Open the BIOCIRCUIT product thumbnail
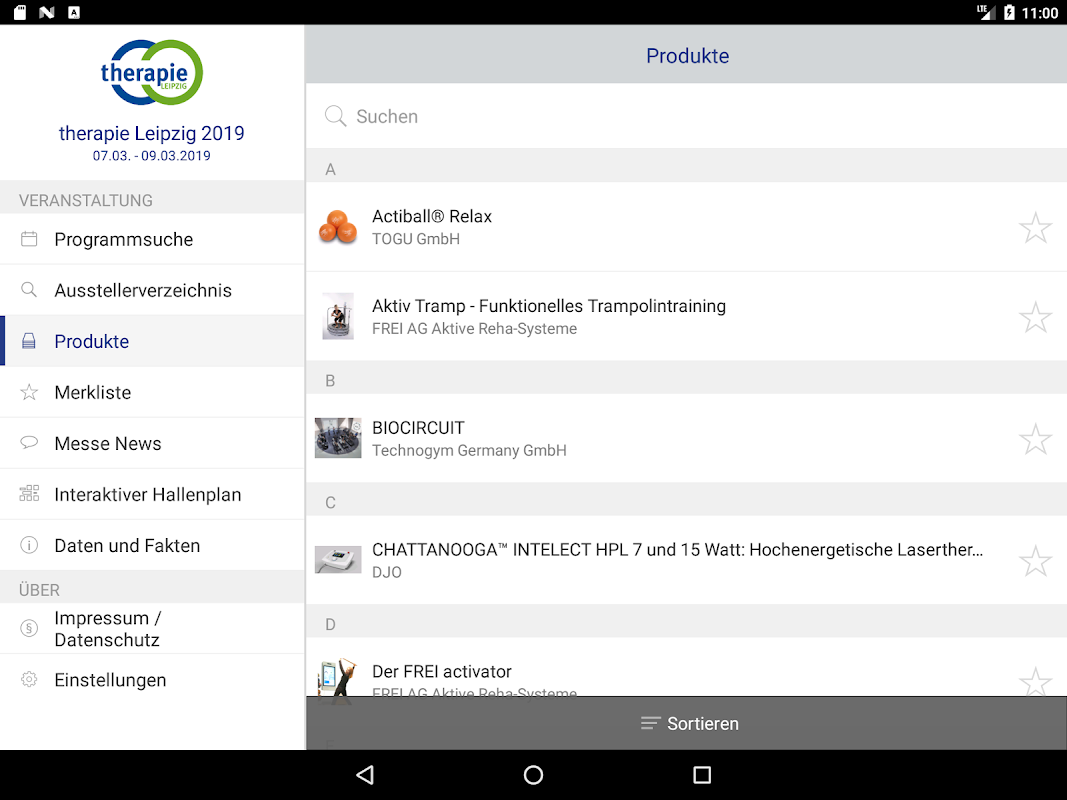Viewport: 1067px width, 800px height. [338, 438]
